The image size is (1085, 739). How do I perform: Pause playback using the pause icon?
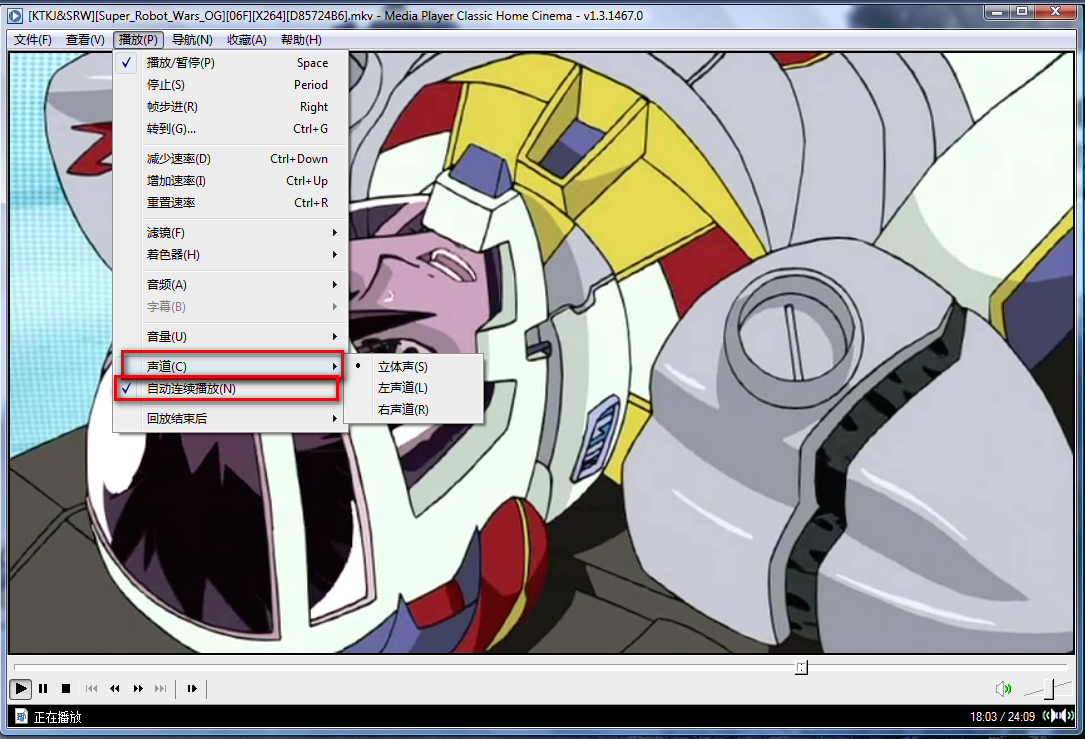pyautogui.click(x=43, y=688)
